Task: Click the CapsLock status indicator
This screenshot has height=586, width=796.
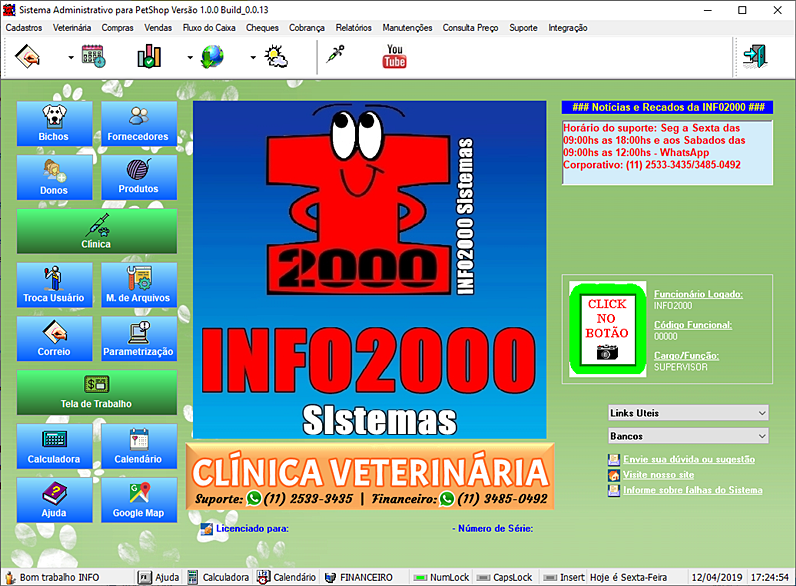Action: [x=505, y=577]
